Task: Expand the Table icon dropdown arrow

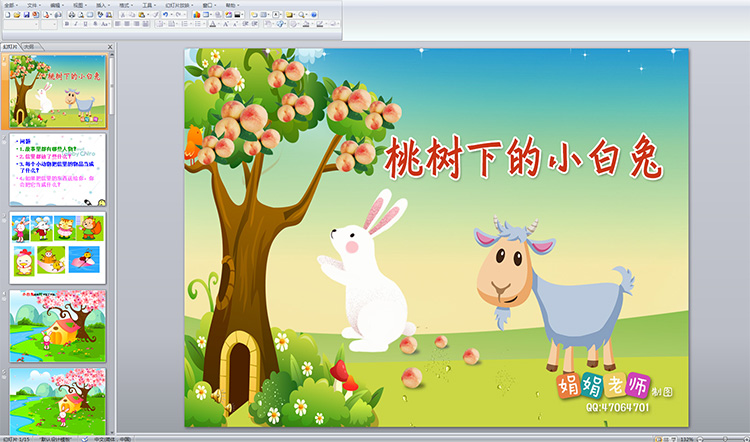Action: click(211, 15)
